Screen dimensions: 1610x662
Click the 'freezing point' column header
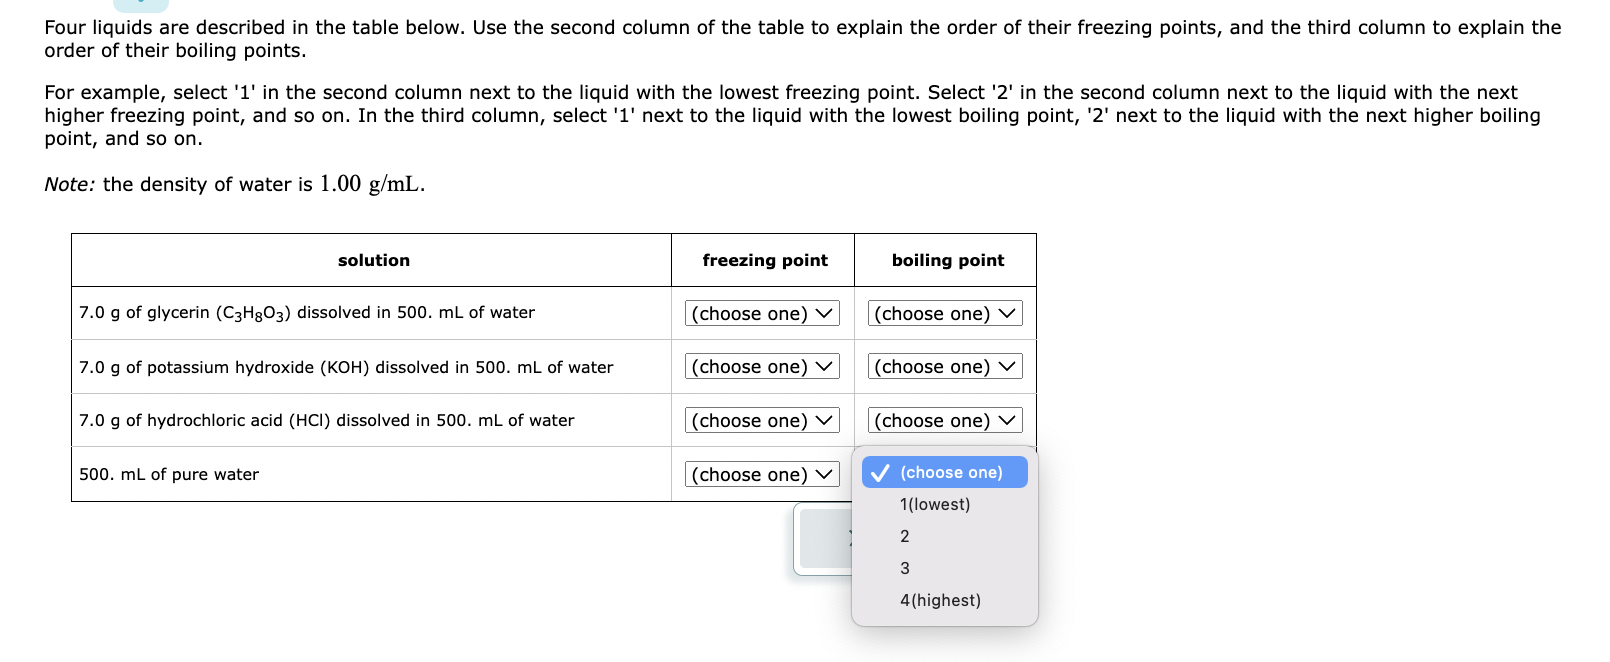coord(764,260)
